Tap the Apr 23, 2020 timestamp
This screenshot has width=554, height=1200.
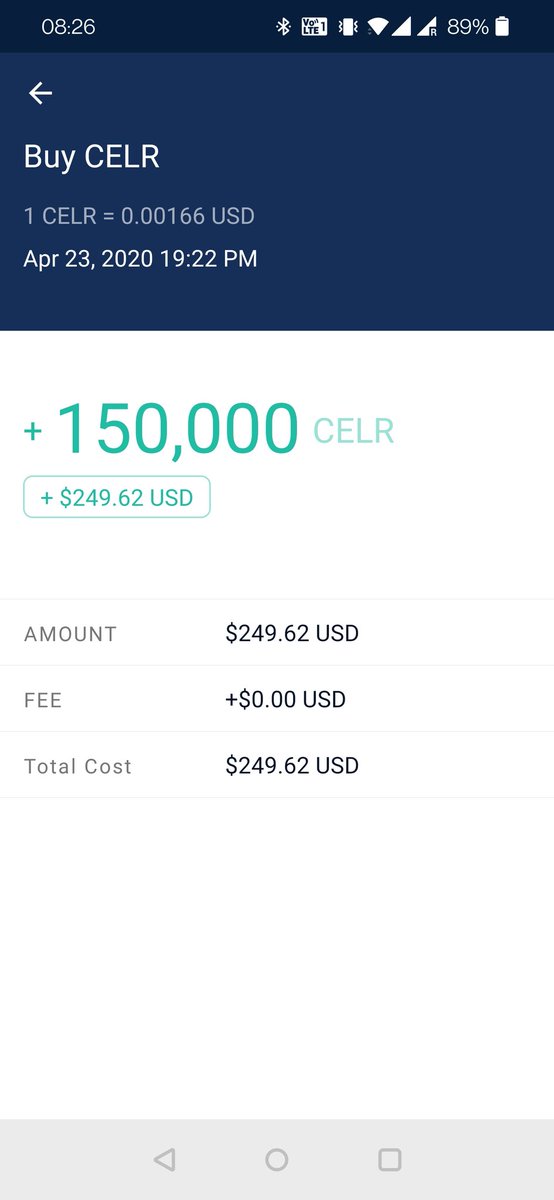point(140,259)
